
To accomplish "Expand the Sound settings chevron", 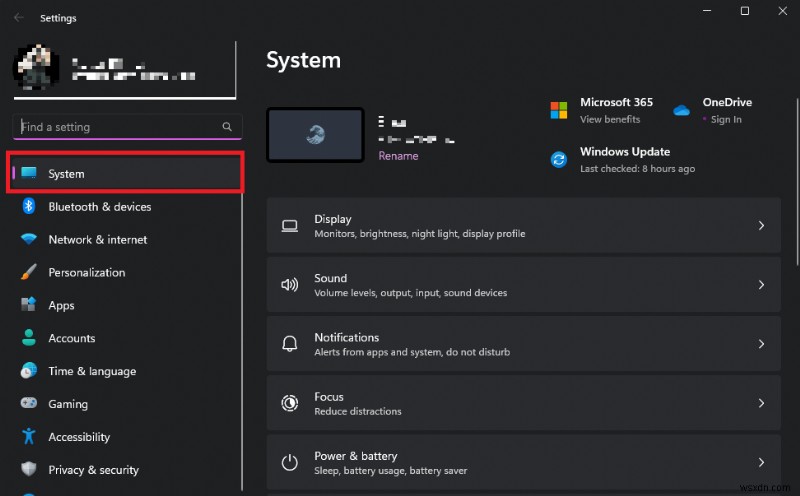I will (761, 285).
